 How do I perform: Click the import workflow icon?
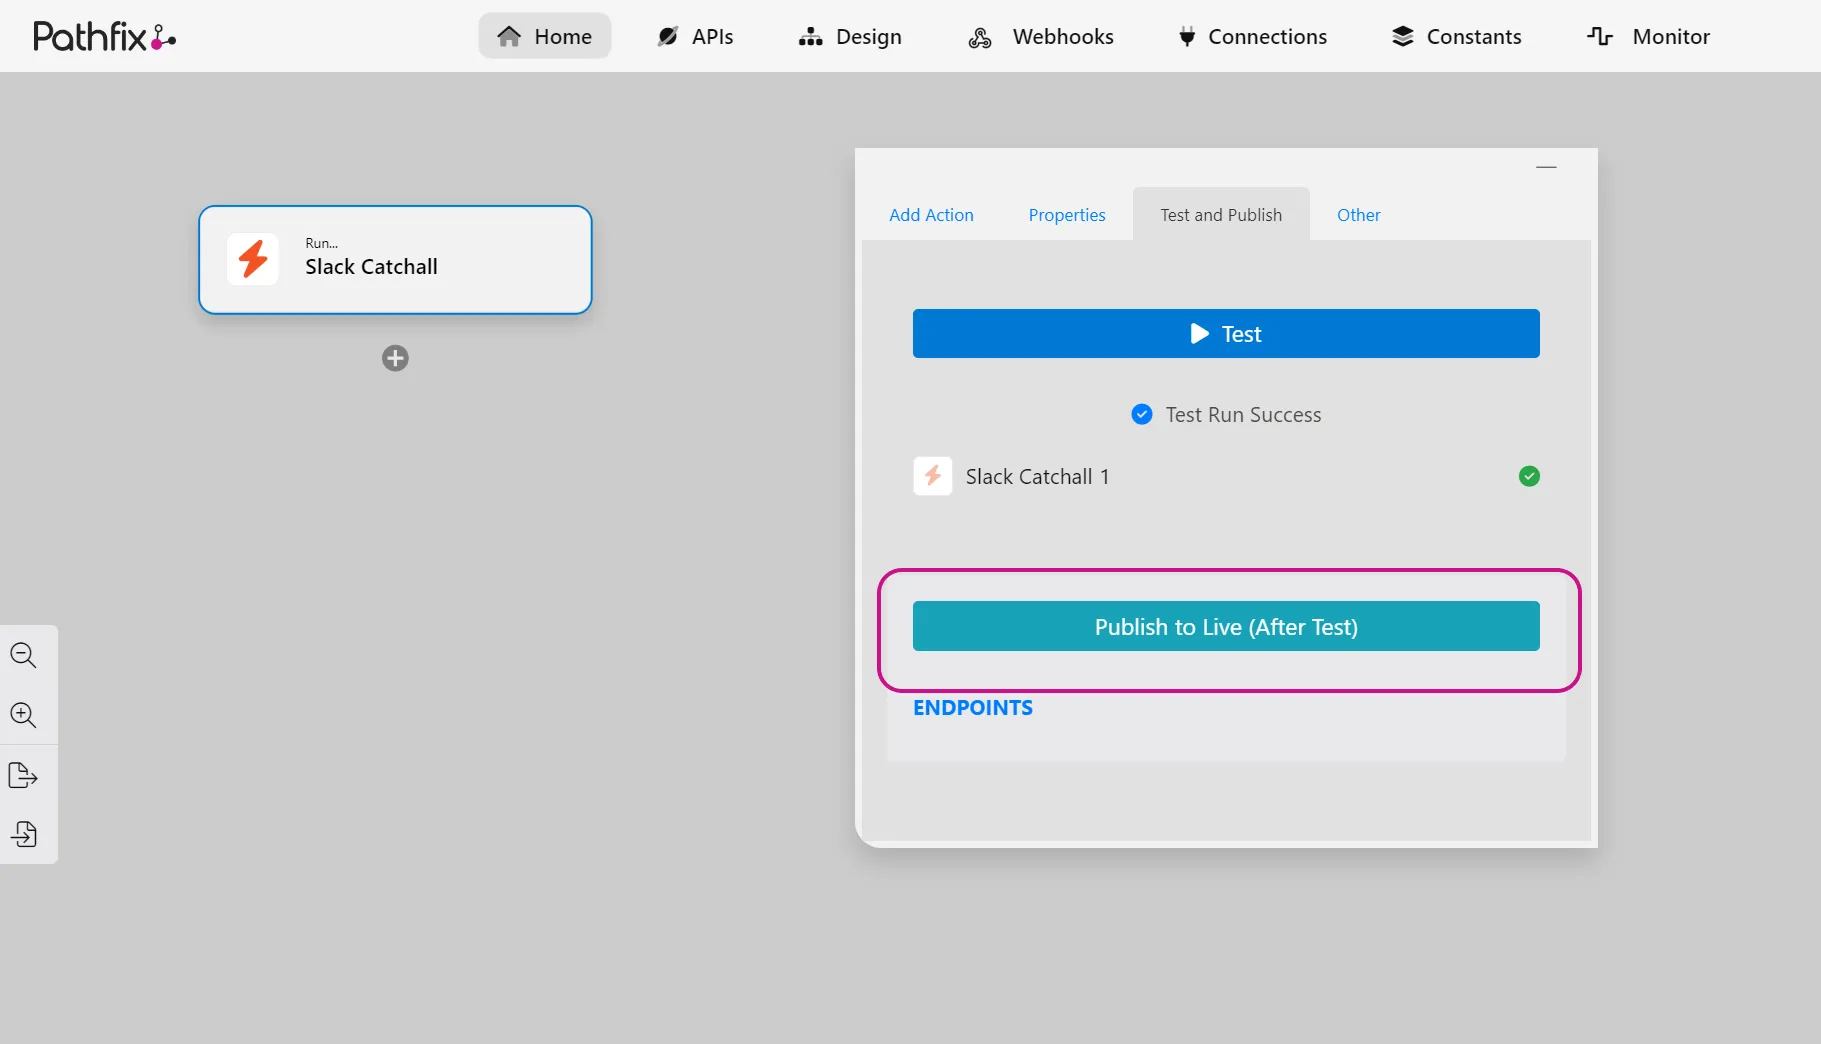coord(24,834)
